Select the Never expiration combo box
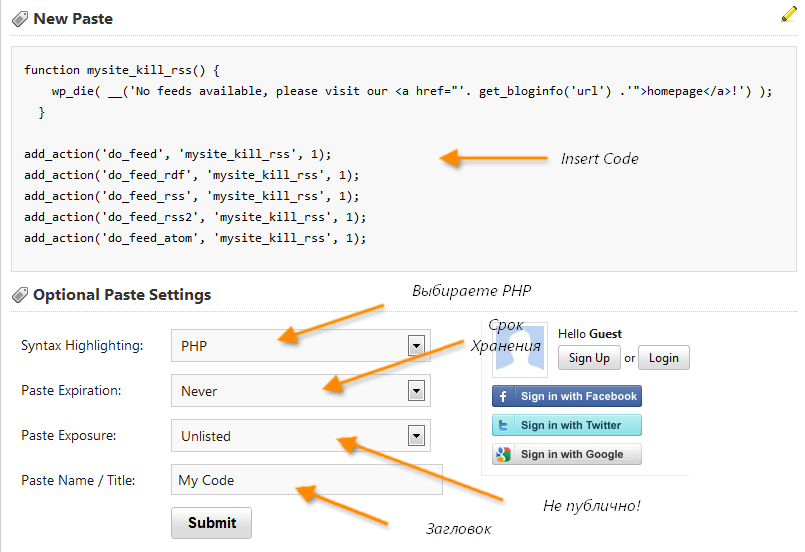The width and height of the screenshot is (805, 552). pos(301,391)
